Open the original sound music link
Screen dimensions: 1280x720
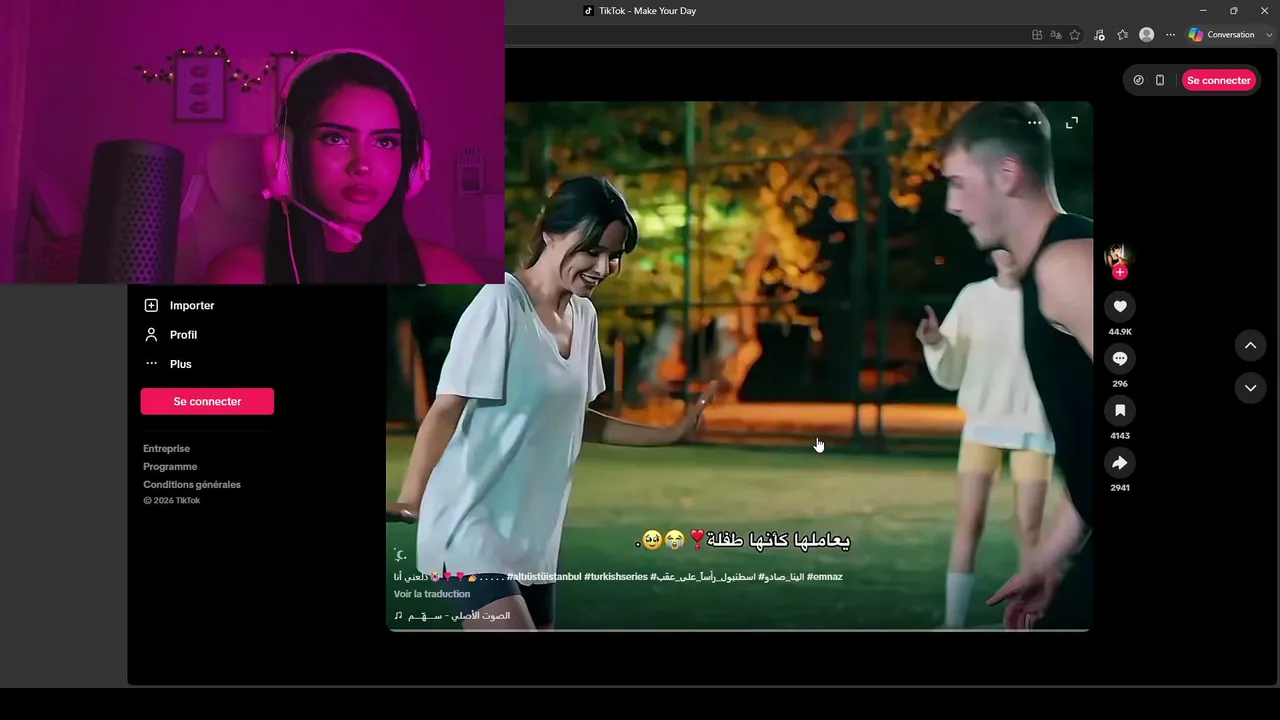[x=452, y=616]
